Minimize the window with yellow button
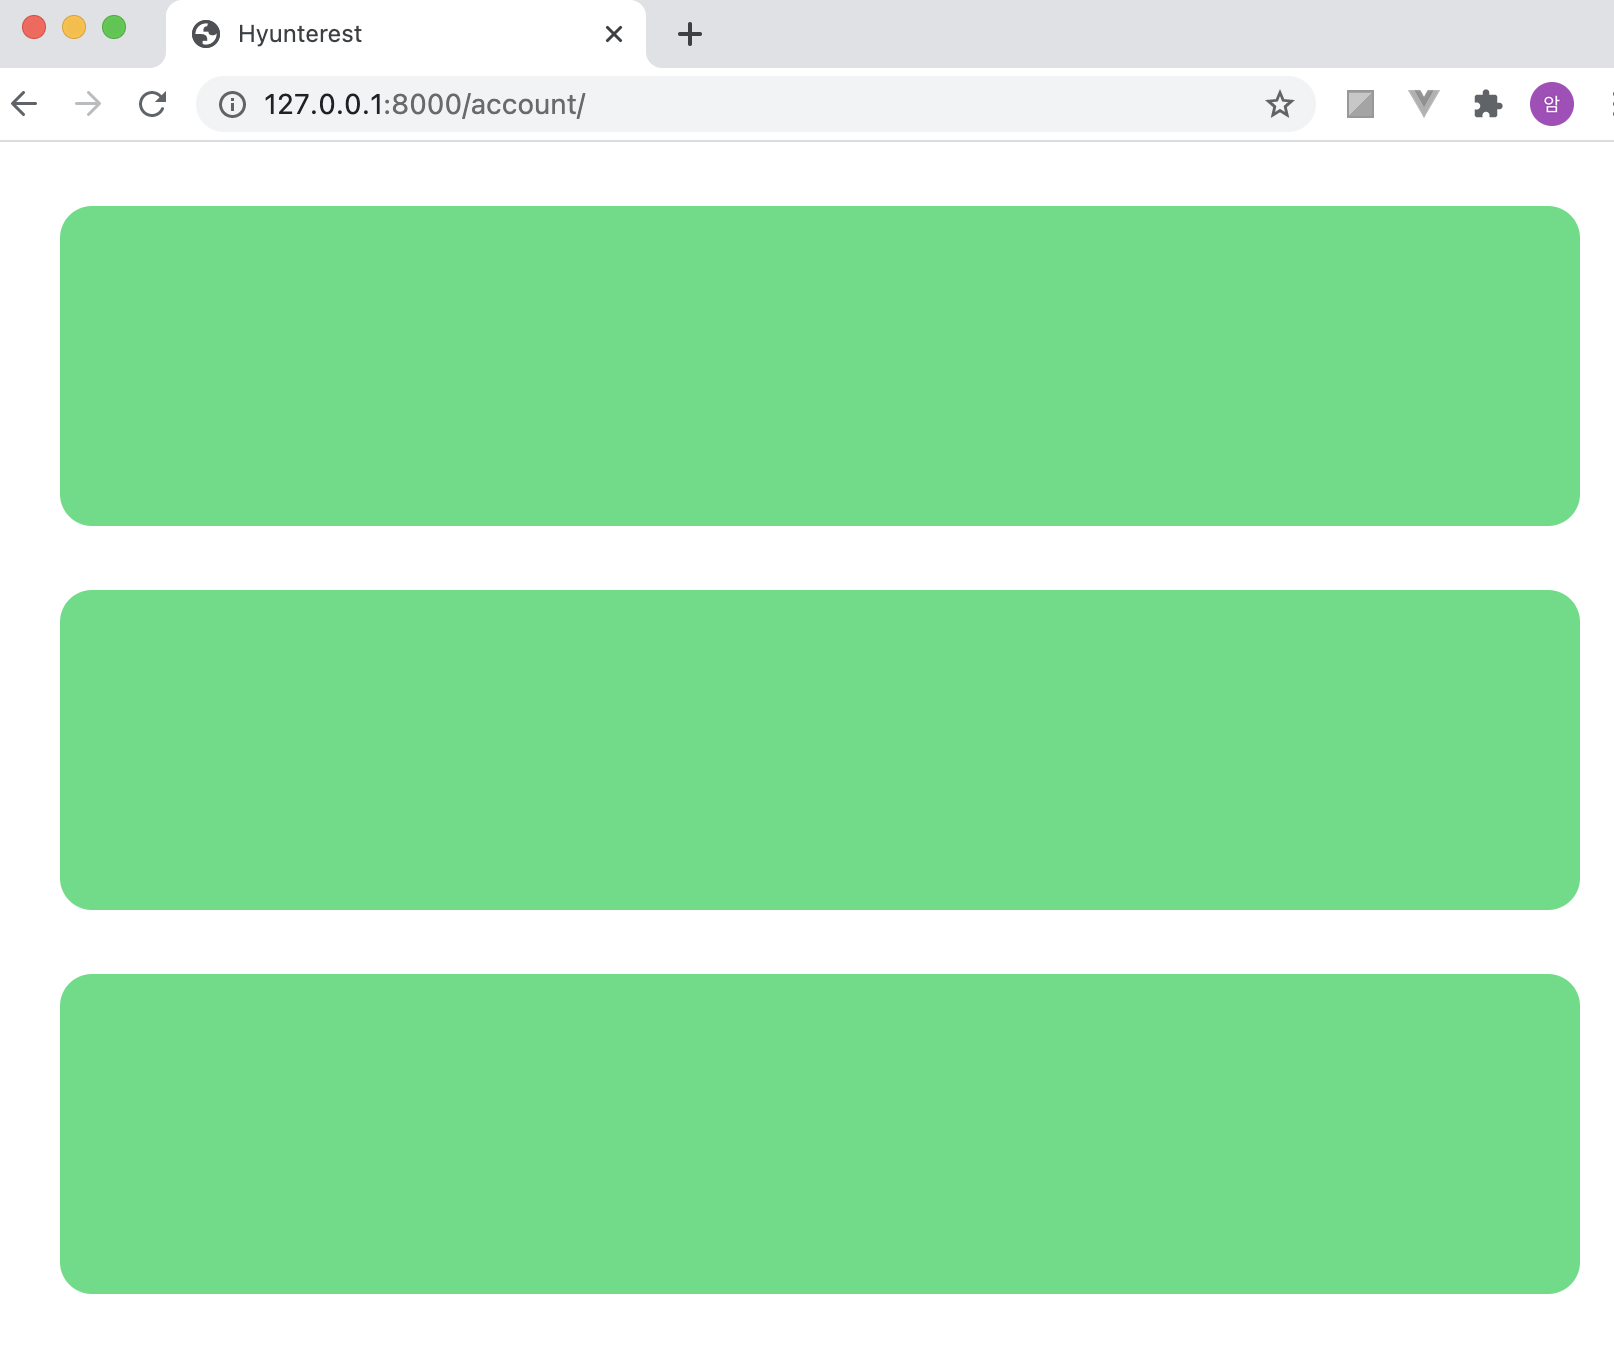Image resolution: width=1614 pixels, height=1352 pixels. point(74,27)
